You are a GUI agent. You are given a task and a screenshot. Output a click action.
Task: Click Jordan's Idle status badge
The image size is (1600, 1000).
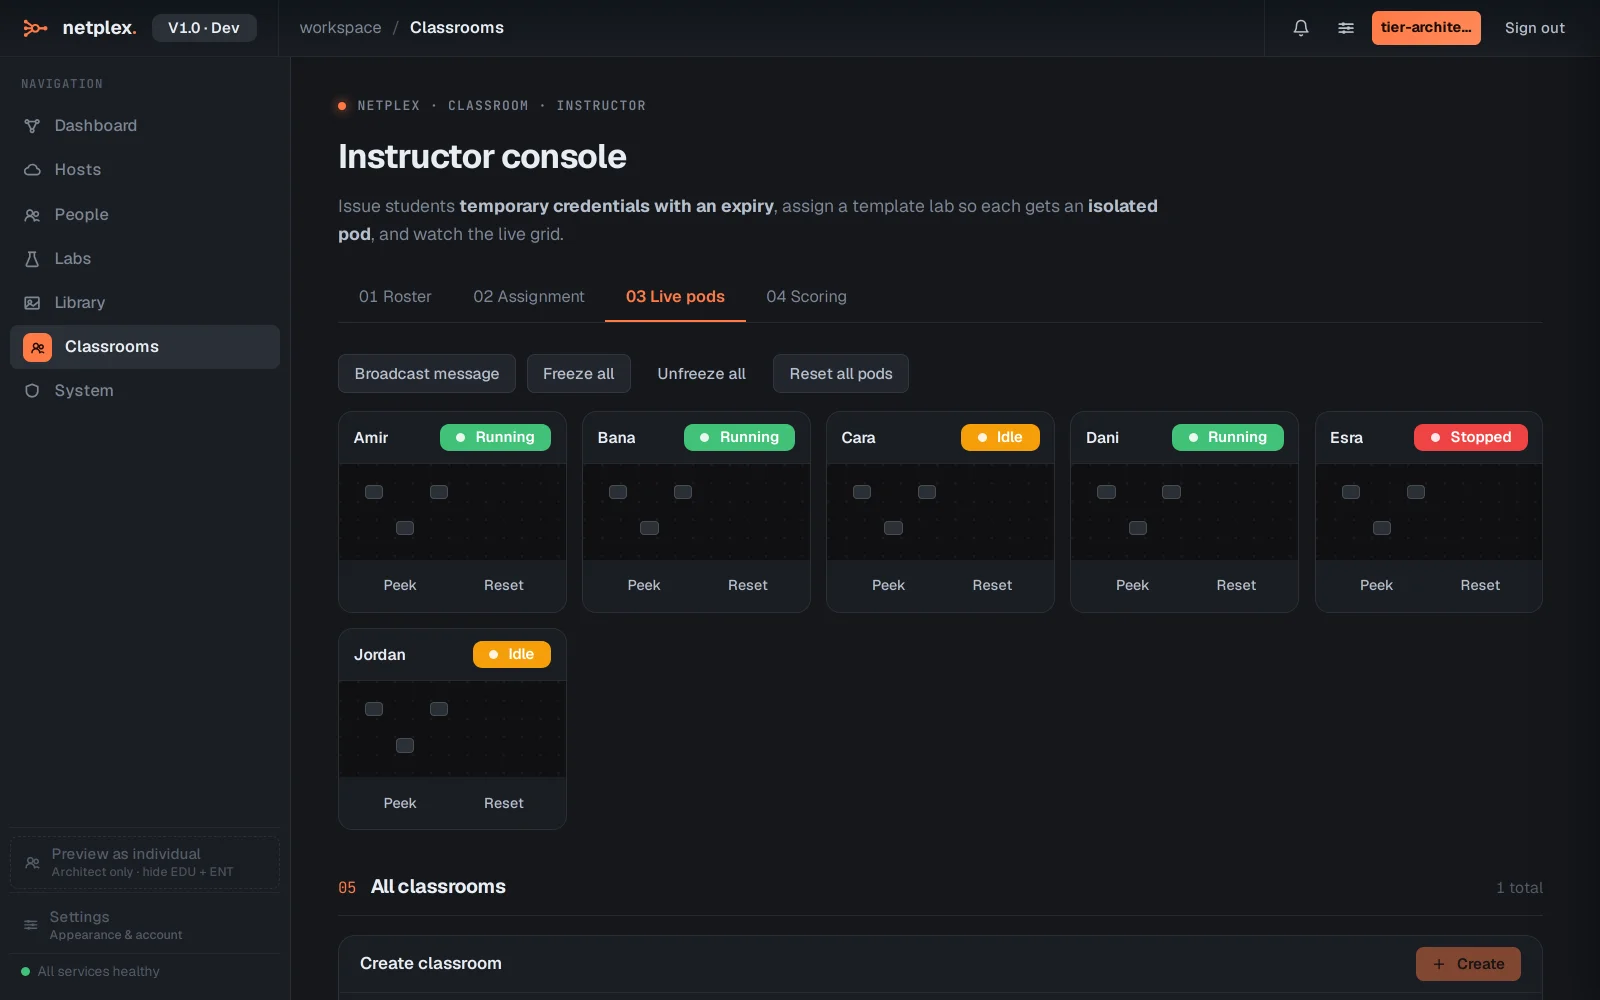512,655
